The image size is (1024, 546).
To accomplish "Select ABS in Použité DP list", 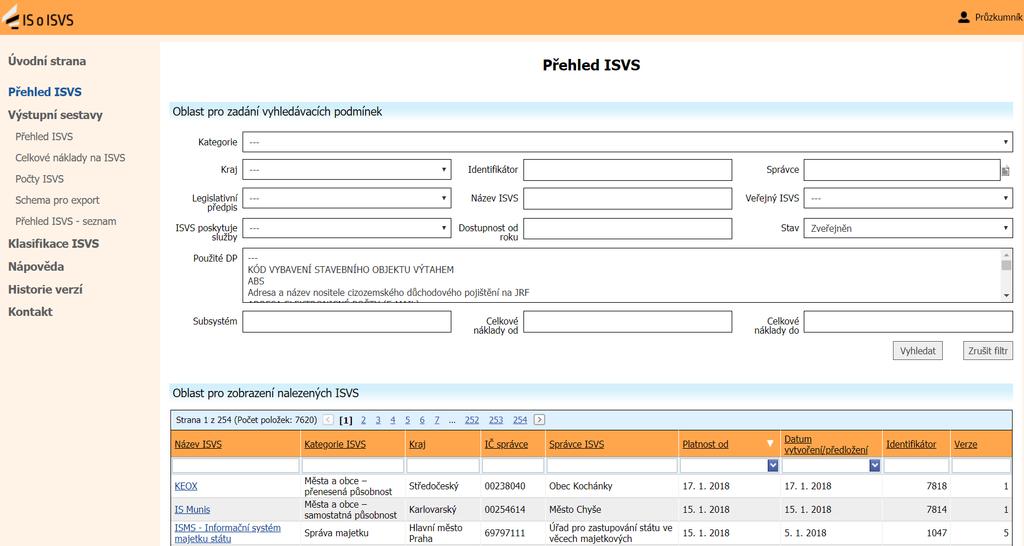I will point(256,281).
